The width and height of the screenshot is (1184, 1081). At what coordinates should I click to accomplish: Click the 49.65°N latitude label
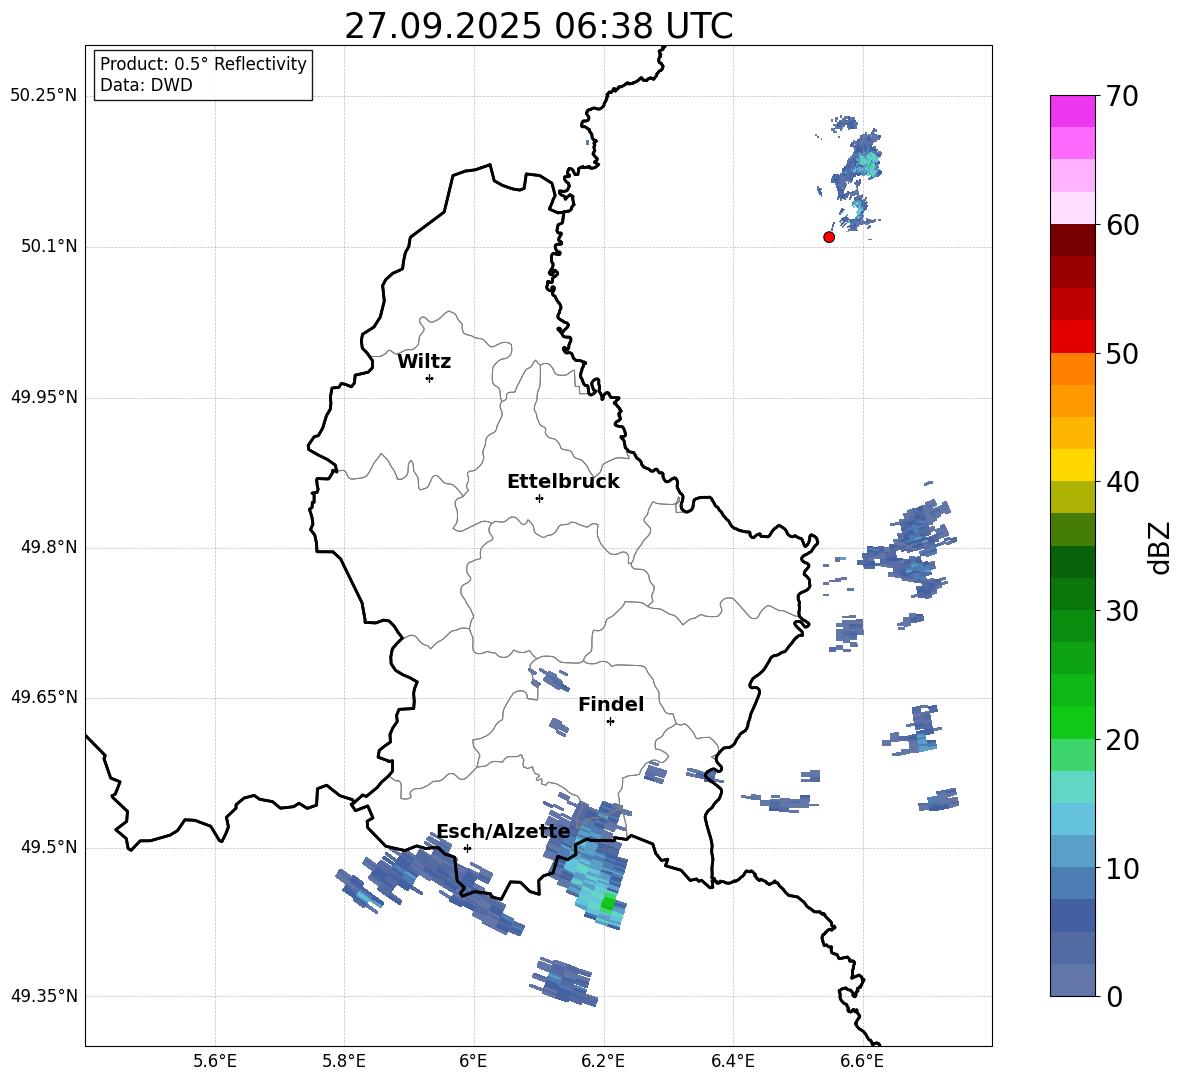[44, 697]
